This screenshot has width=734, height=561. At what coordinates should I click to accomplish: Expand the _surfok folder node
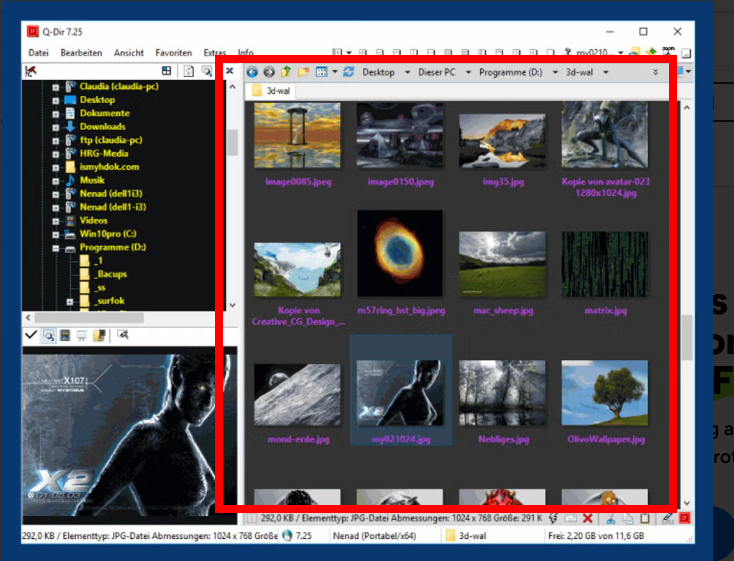point(70,302)
